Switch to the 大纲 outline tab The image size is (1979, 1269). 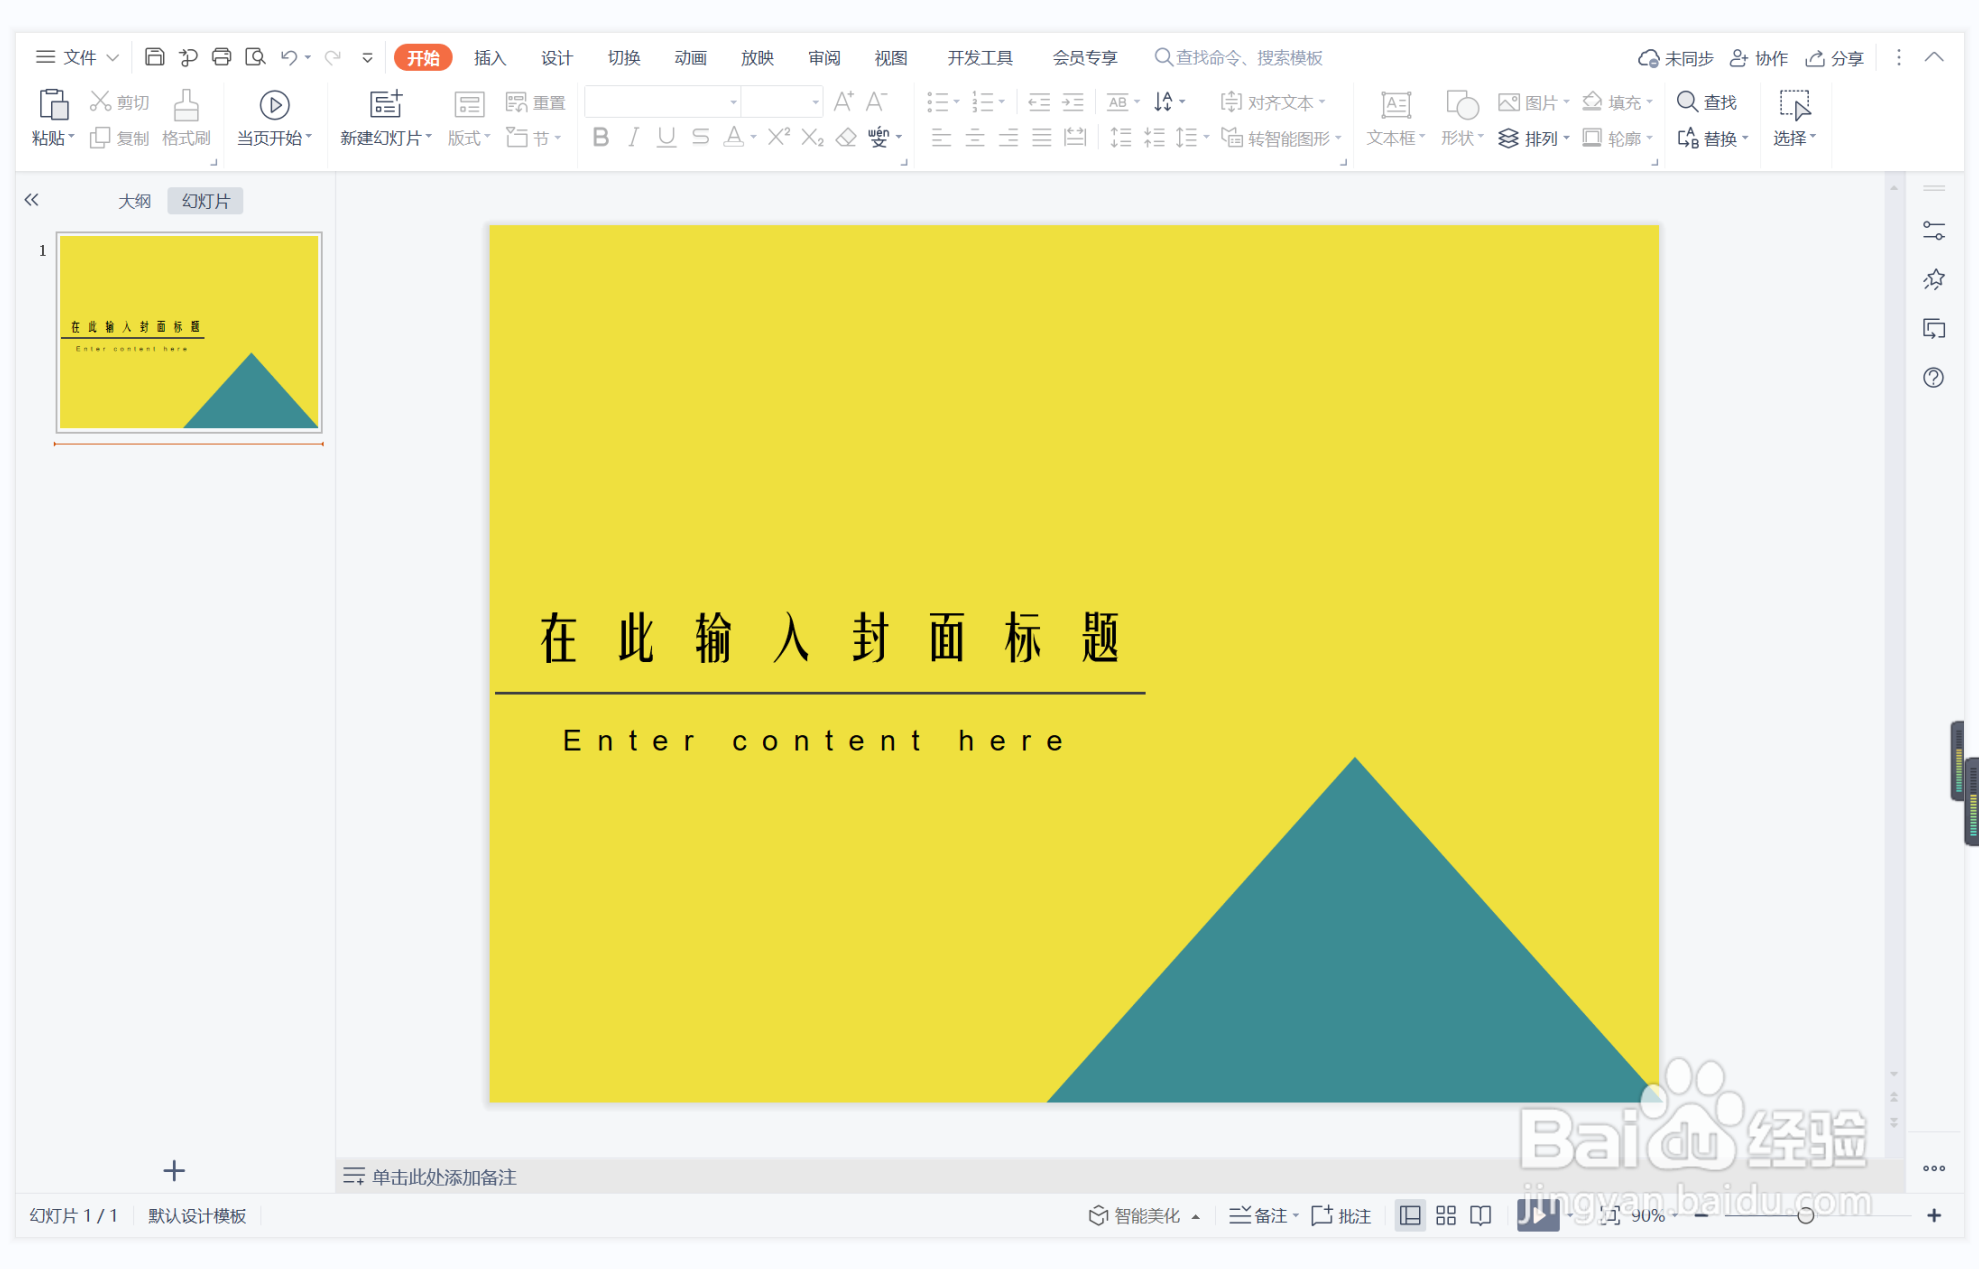(x=135, y=200)
